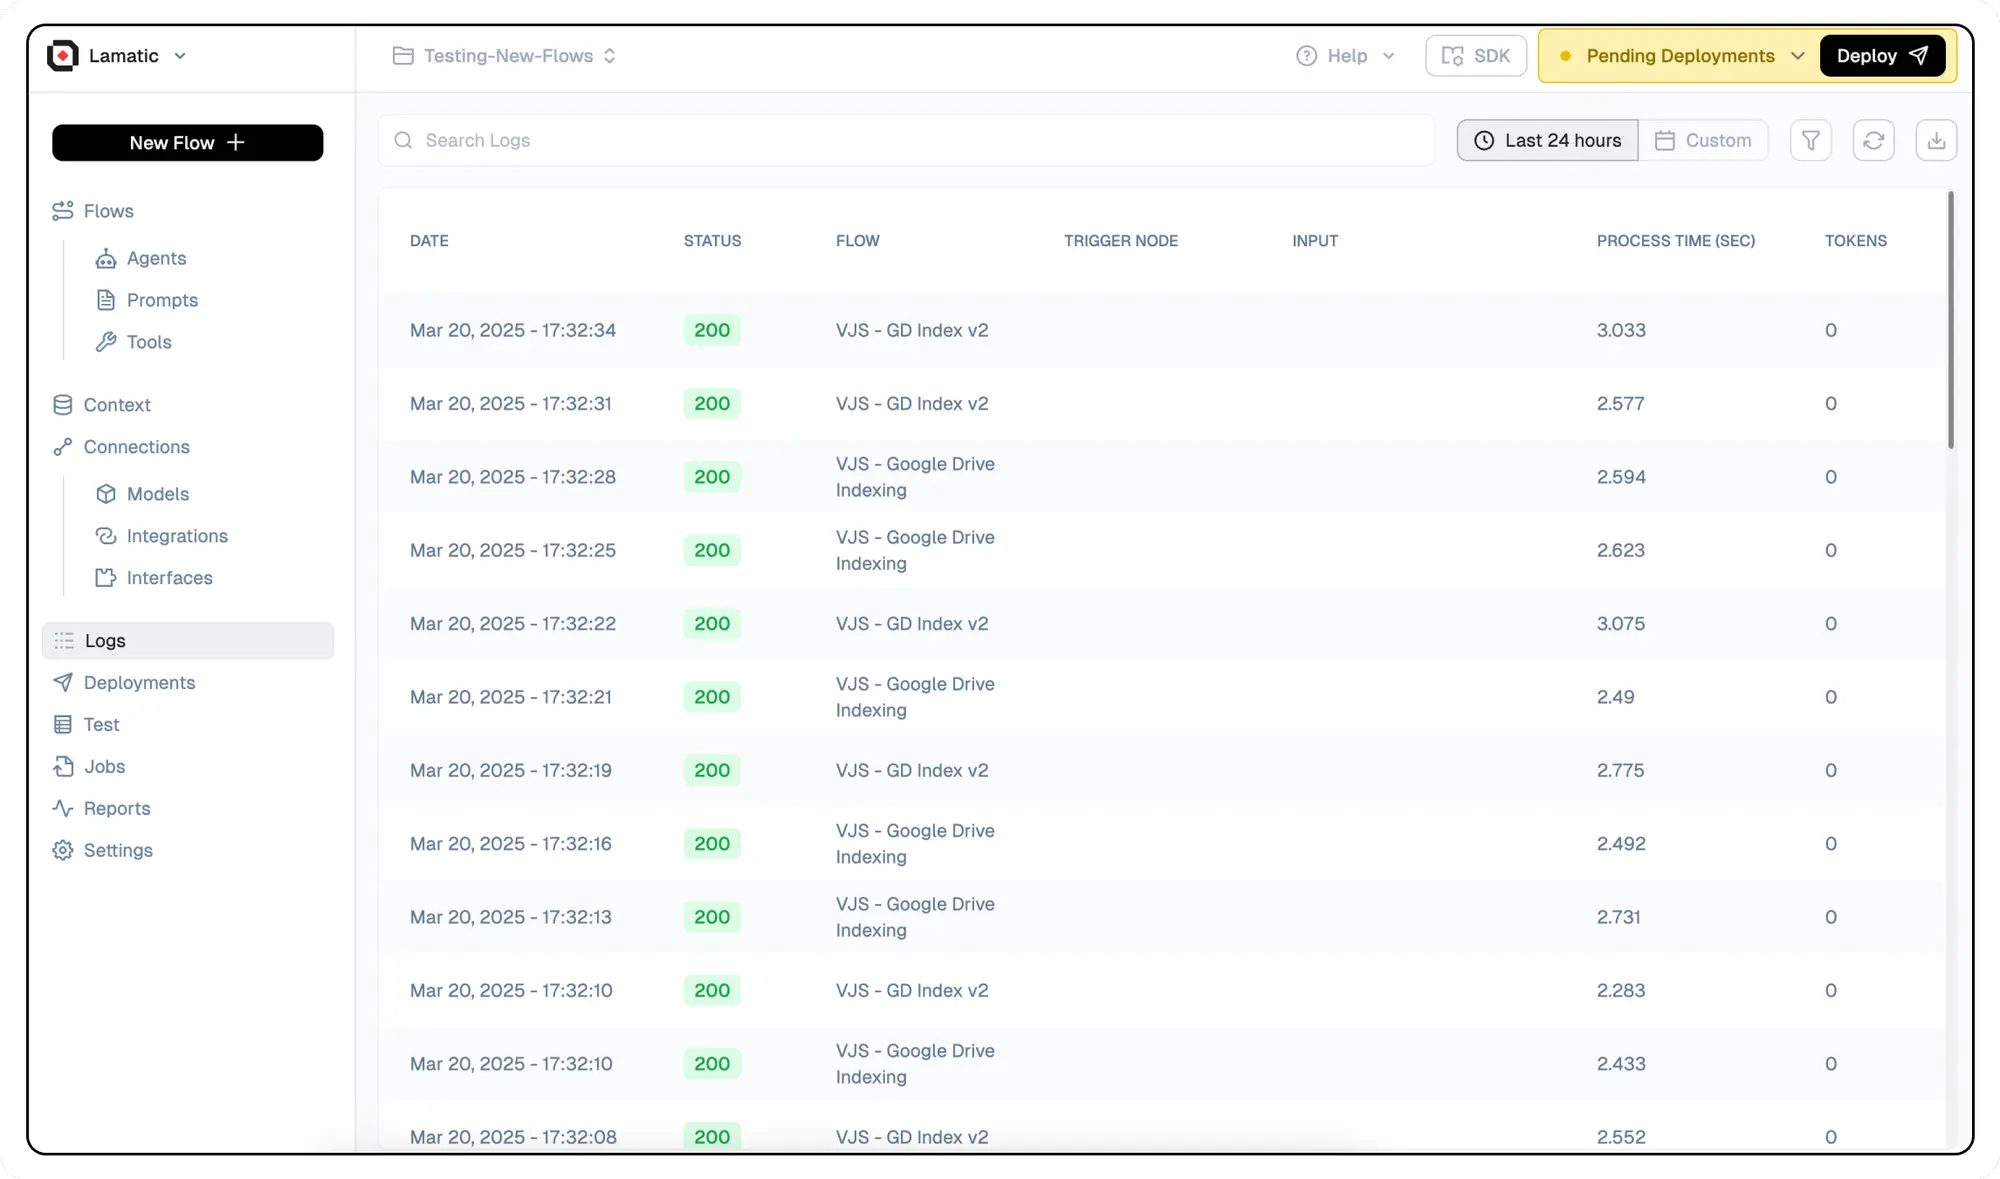Navigate to Deployments in sidebar
2000x1179 pixels.
pos(139,683)
